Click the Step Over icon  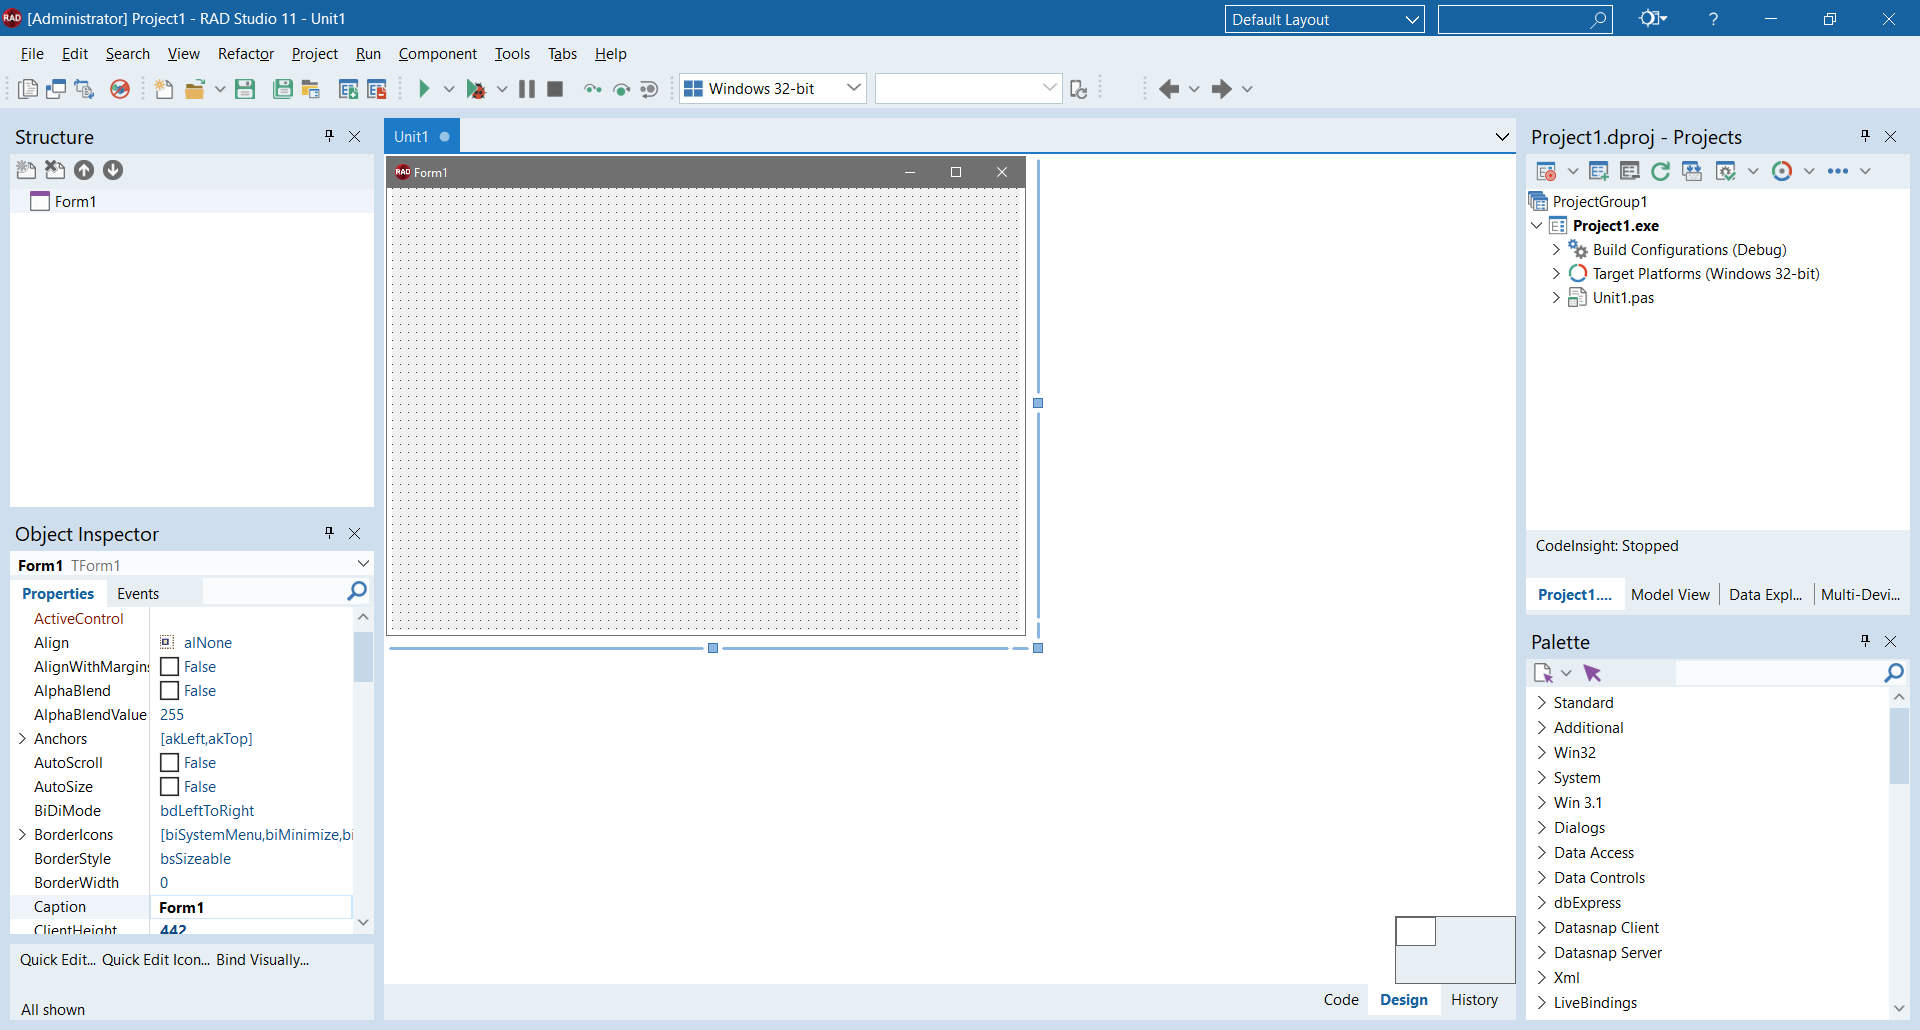tap(621, 89)
